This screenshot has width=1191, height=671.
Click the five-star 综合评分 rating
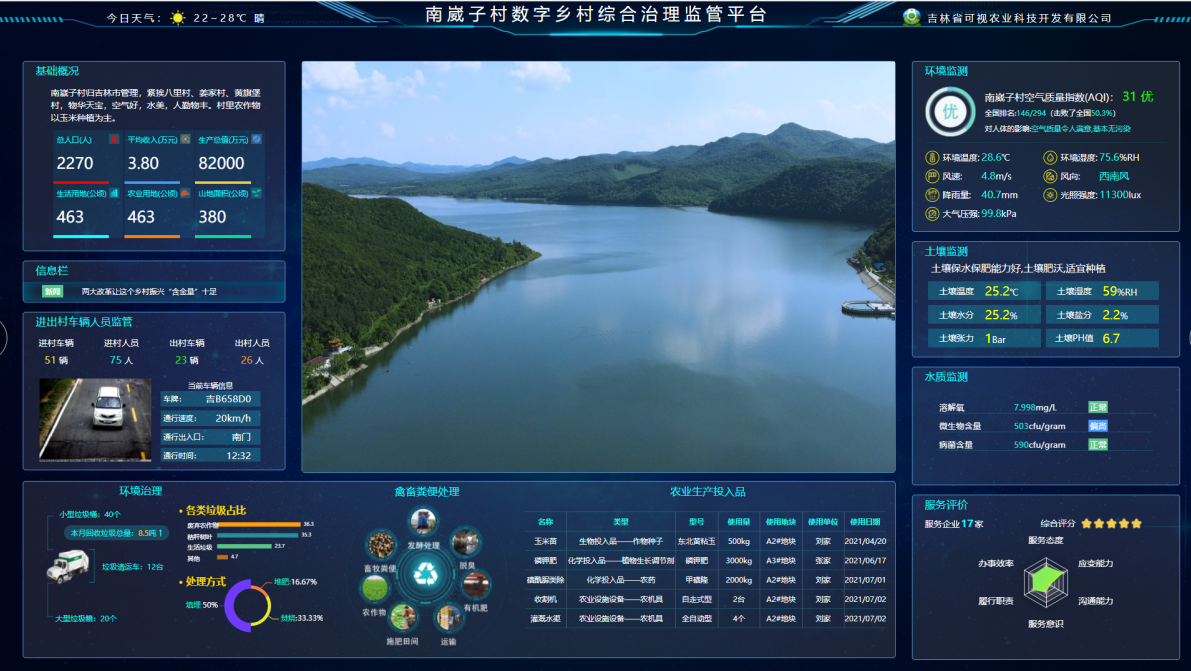1110,523
